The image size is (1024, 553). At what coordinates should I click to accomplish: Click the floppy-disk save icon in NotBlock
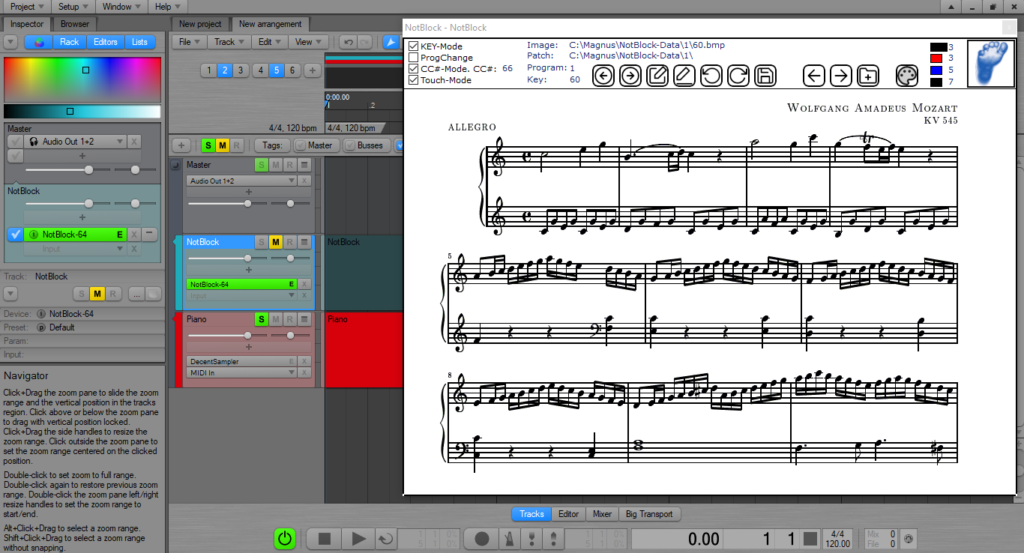tap(765, 76)
